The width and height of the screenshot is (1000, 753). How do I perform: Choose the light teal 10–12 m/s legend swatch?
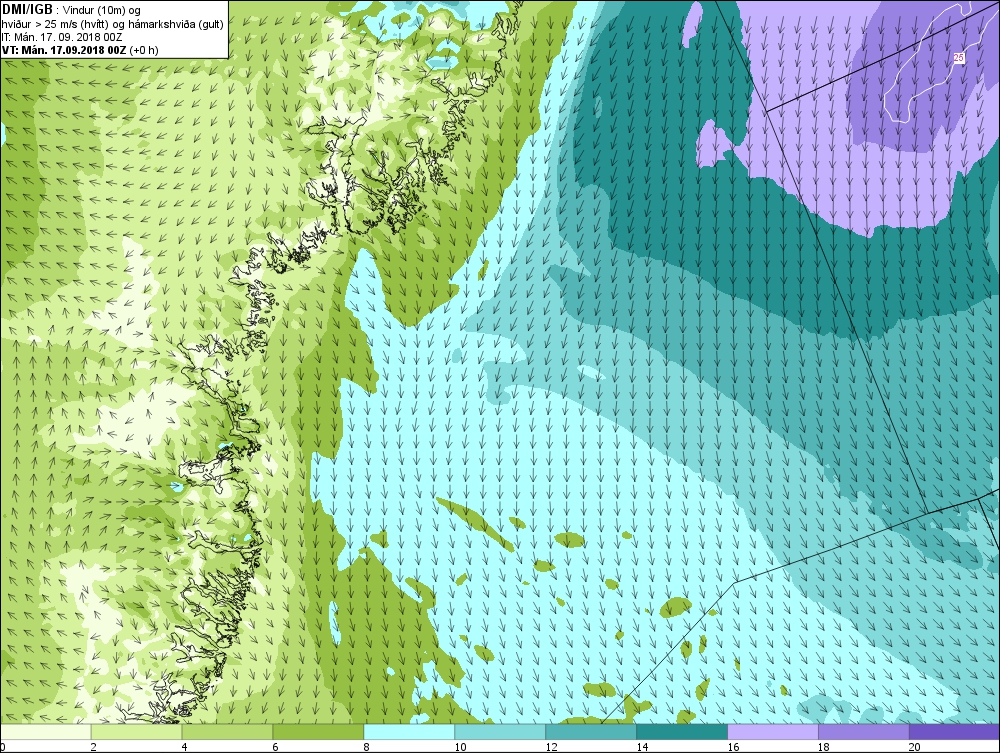pyautogui.click(x=500, y=731)
